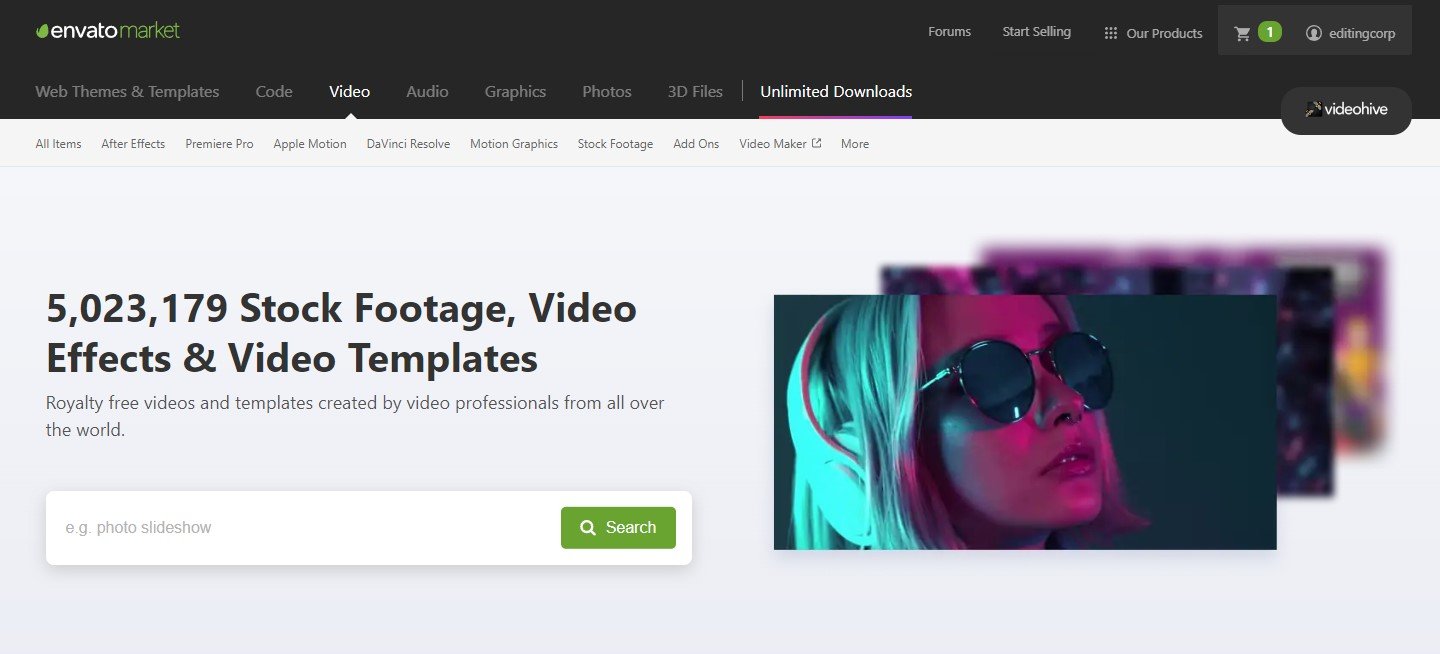
Task: Open Motion Graphics submenu item
Action: pos(514,144)
